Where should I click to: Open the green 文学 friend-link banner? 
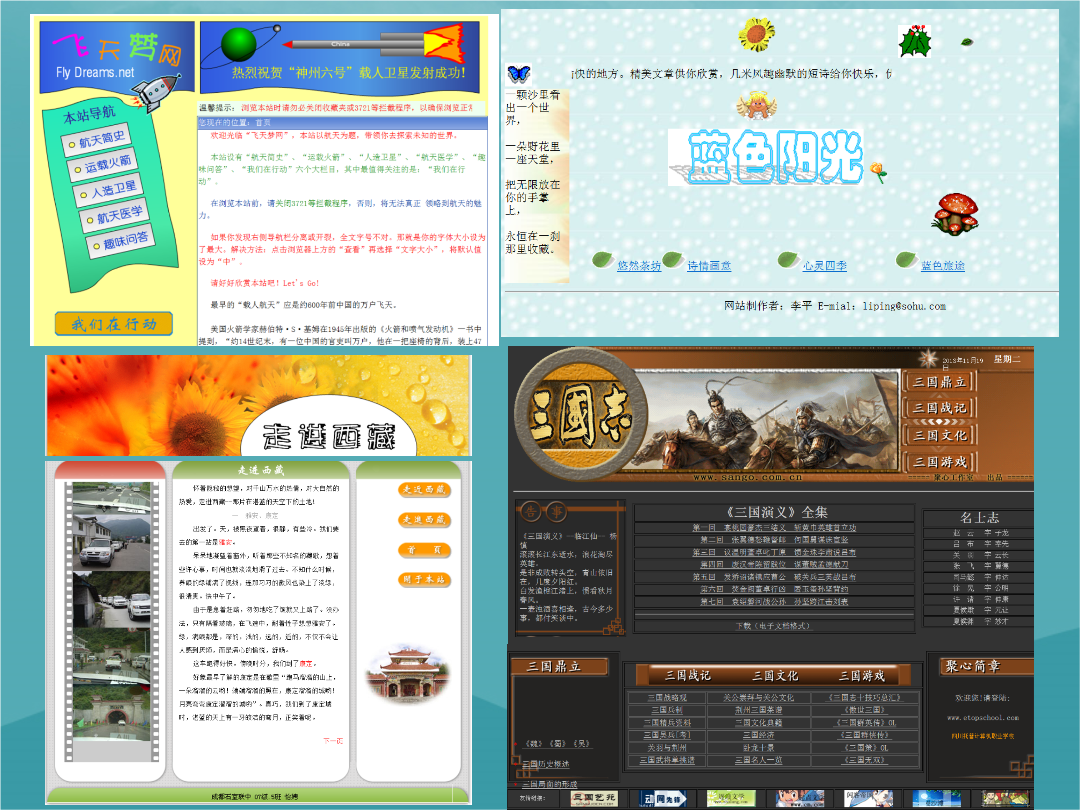731,799
